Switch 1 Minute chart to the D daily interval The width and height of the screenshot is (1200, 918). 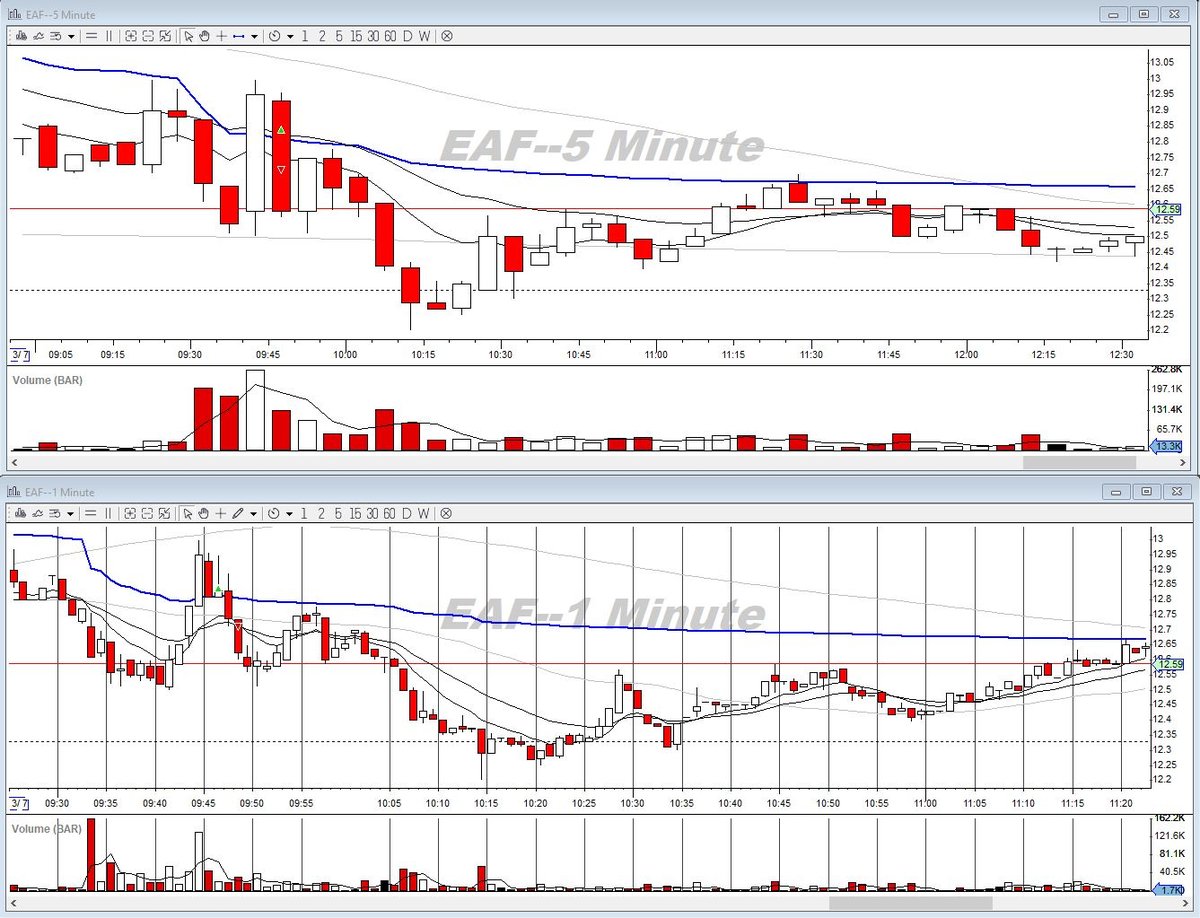(407, 513)
